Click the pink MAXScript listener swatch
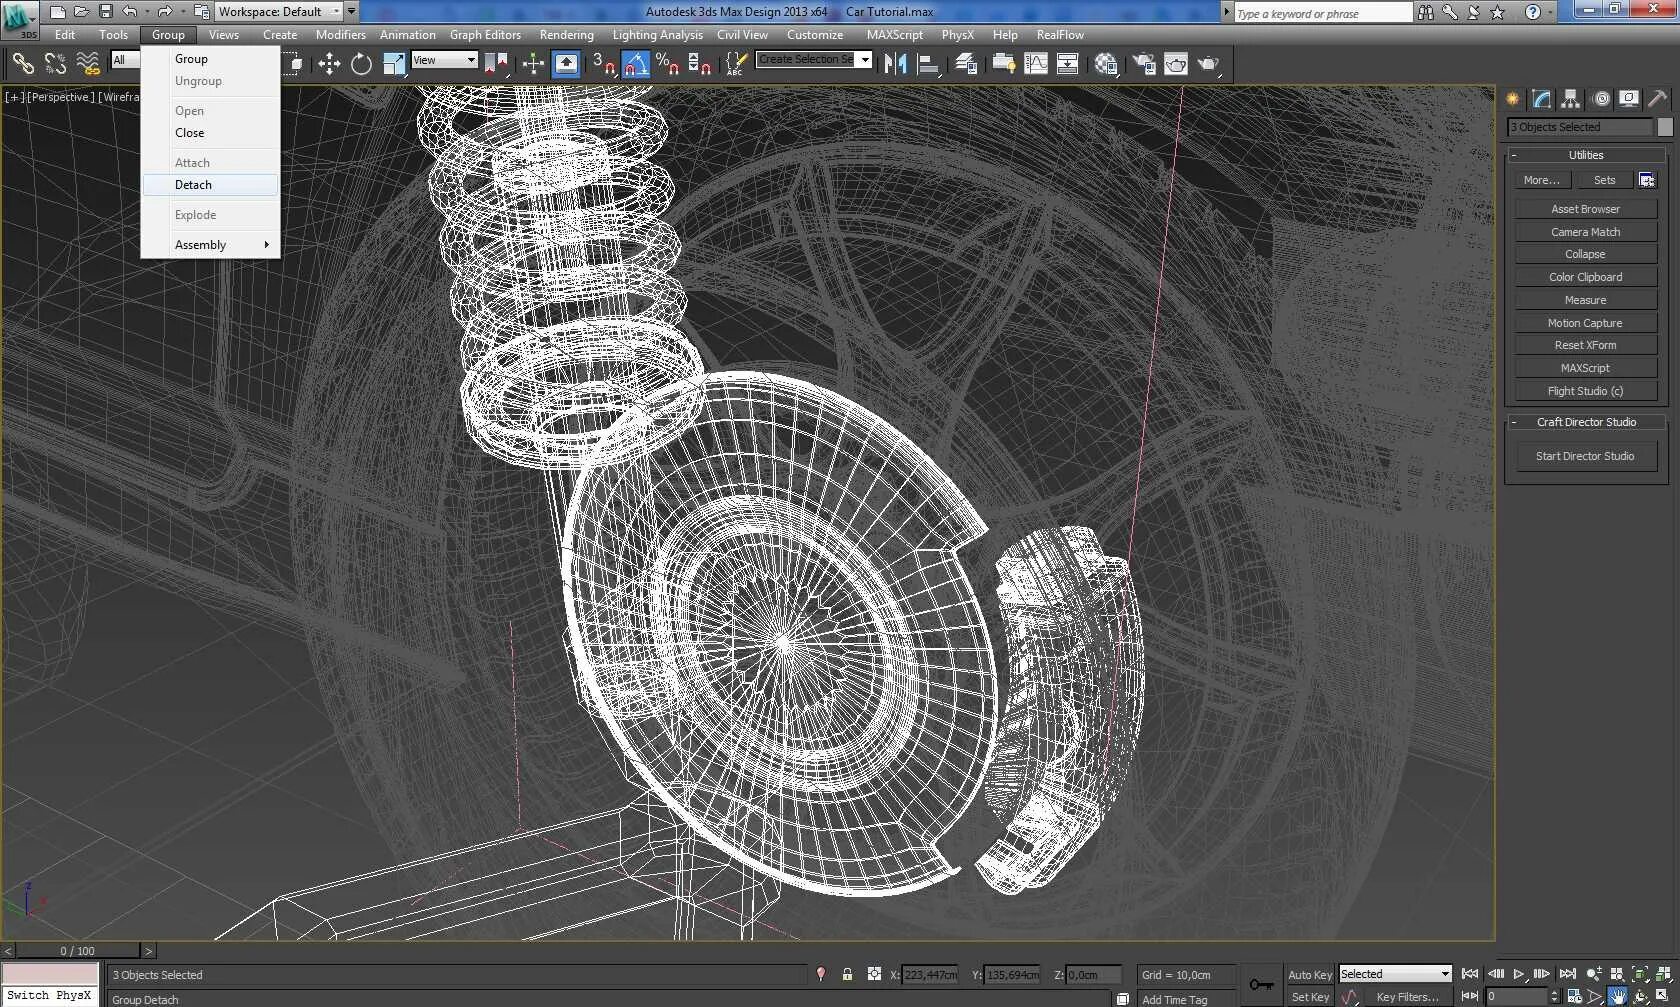The image size is (1680, 1007). point(50,974)
